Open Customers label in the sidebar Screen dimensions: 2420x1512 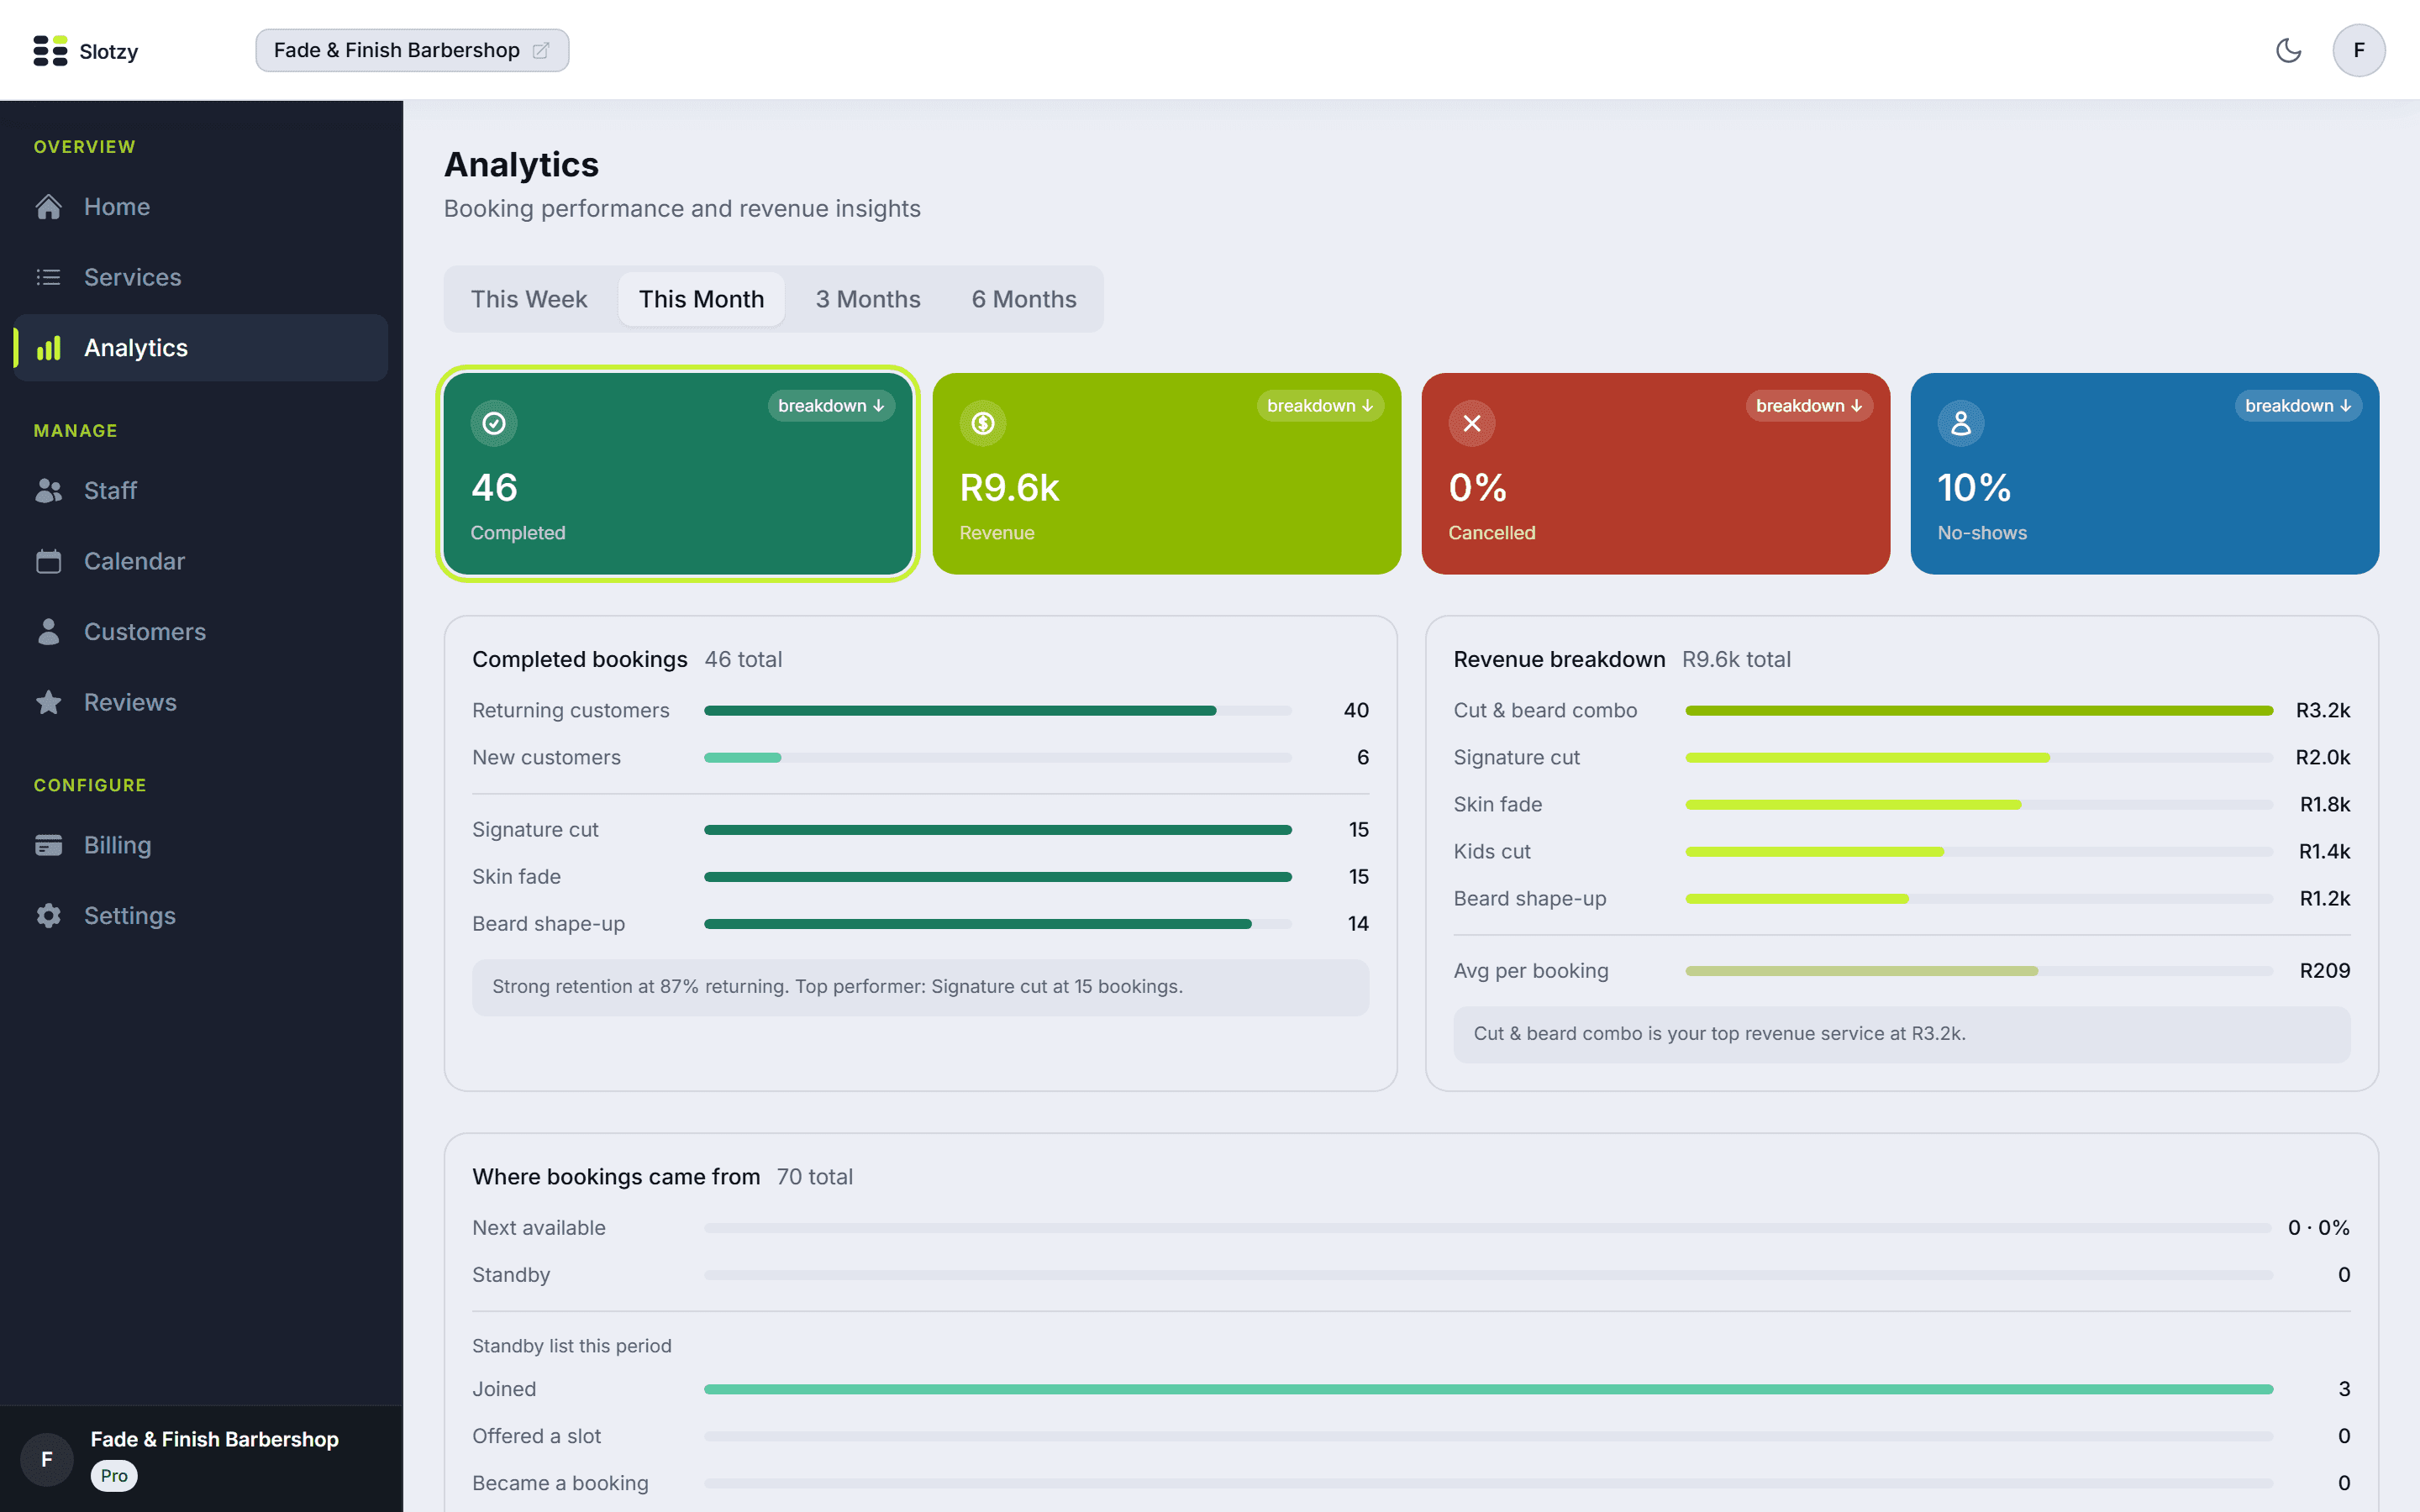pyautogui.click(x=145, y=632)
